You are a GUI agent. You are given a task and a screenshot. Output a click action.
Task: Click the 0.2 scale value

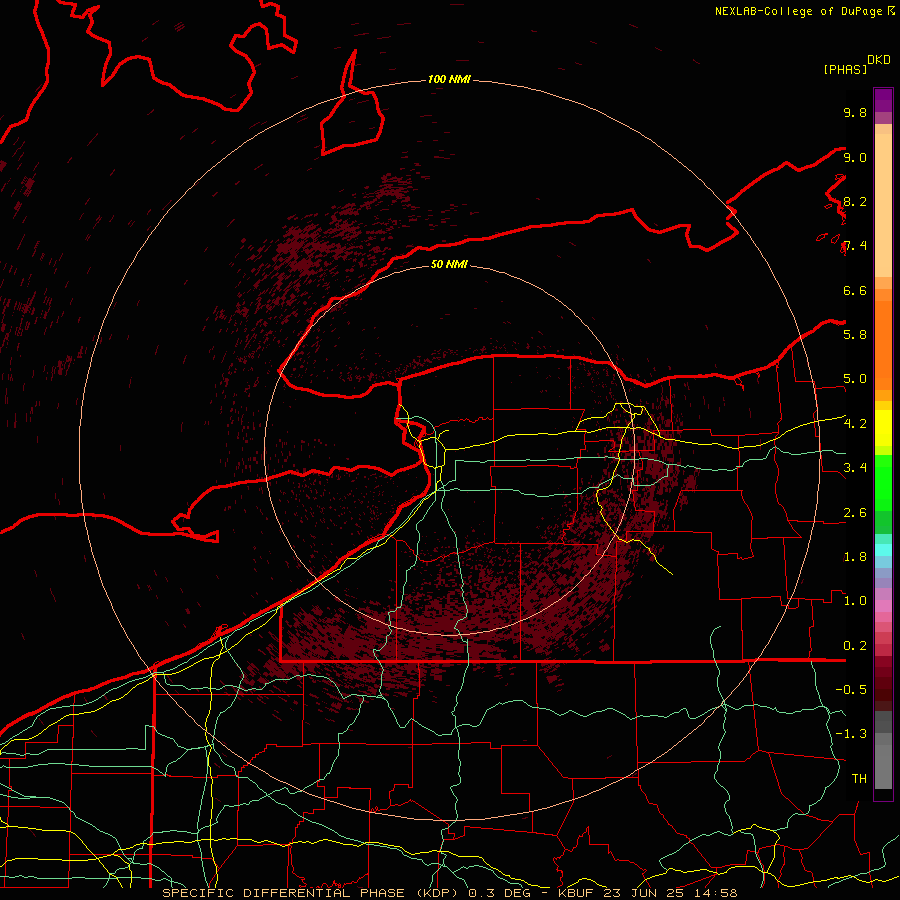pos(855,646)
